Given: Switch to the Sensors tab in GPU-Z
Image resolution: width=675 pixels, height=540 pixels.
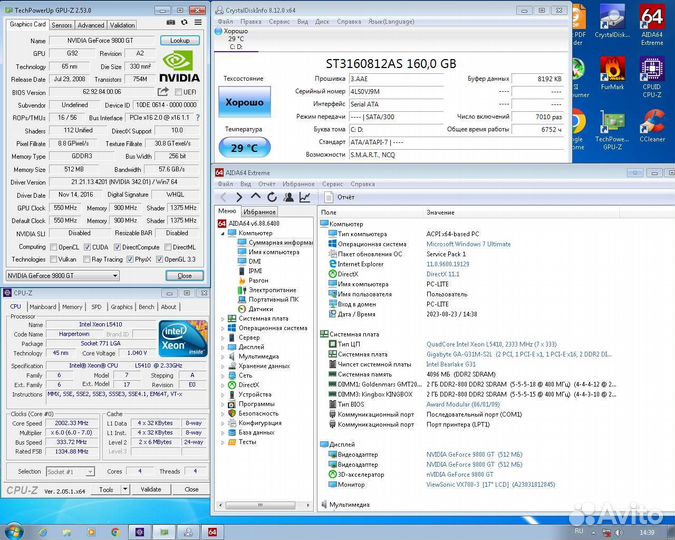Looking at the screenshot, I should click(62, 25).
